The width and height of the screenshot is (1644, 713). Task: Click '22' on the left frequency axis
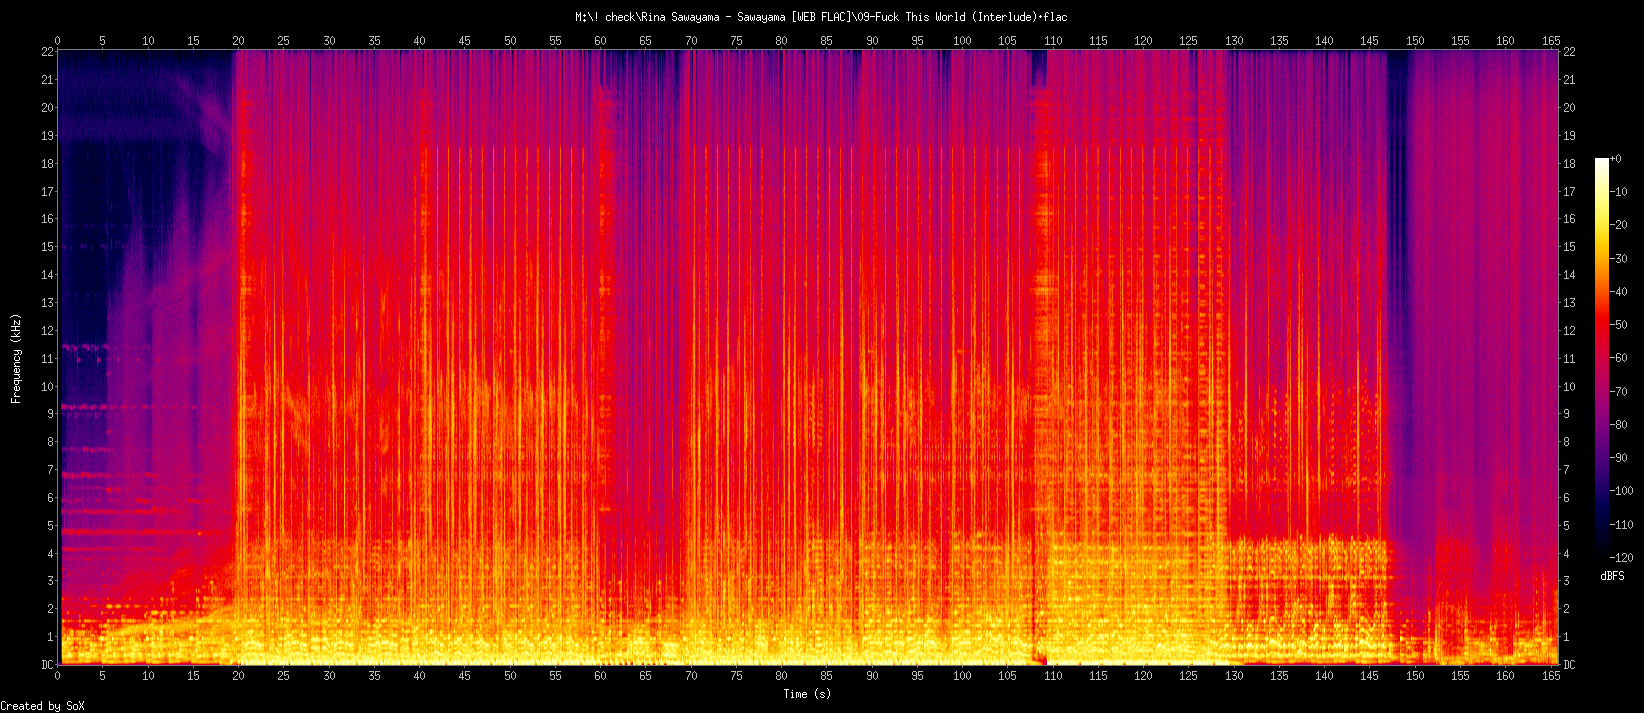tap(47, 52)
